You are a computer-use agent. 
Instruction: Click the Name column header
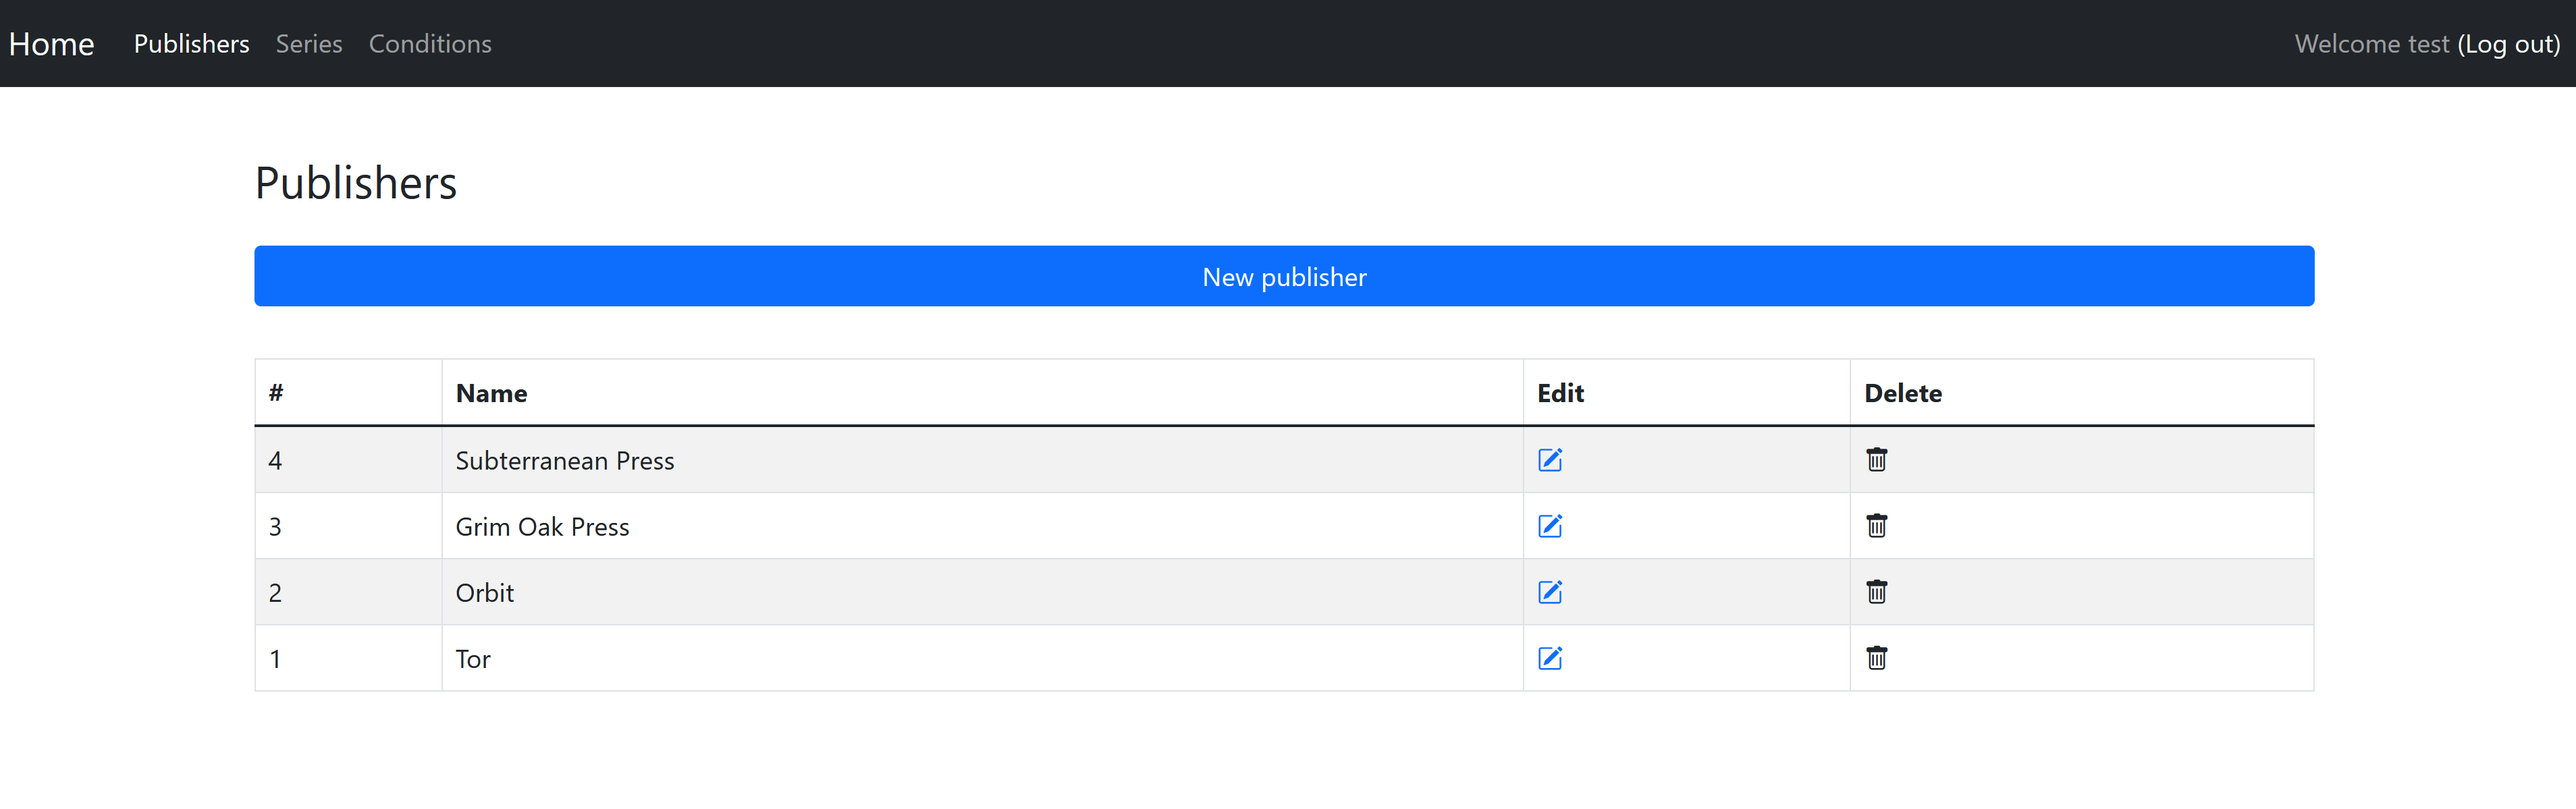pos(491,393)
